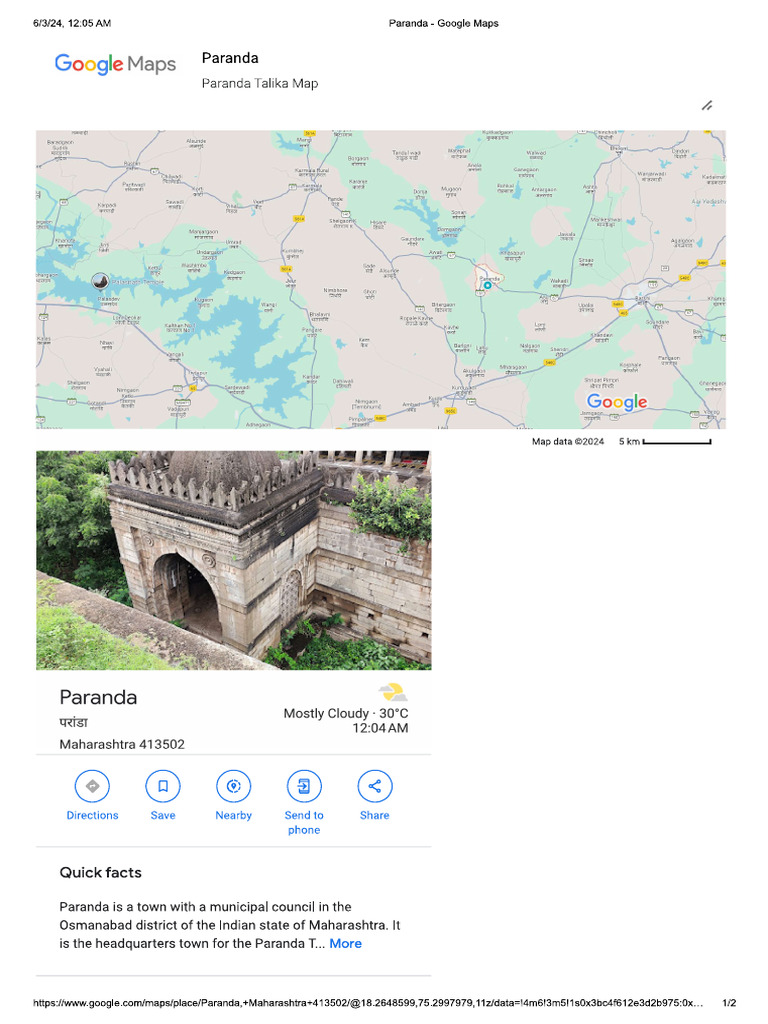Click the 'Paranda' title at top of page
Screen dimensions: 768x1024
click(230, 58)
